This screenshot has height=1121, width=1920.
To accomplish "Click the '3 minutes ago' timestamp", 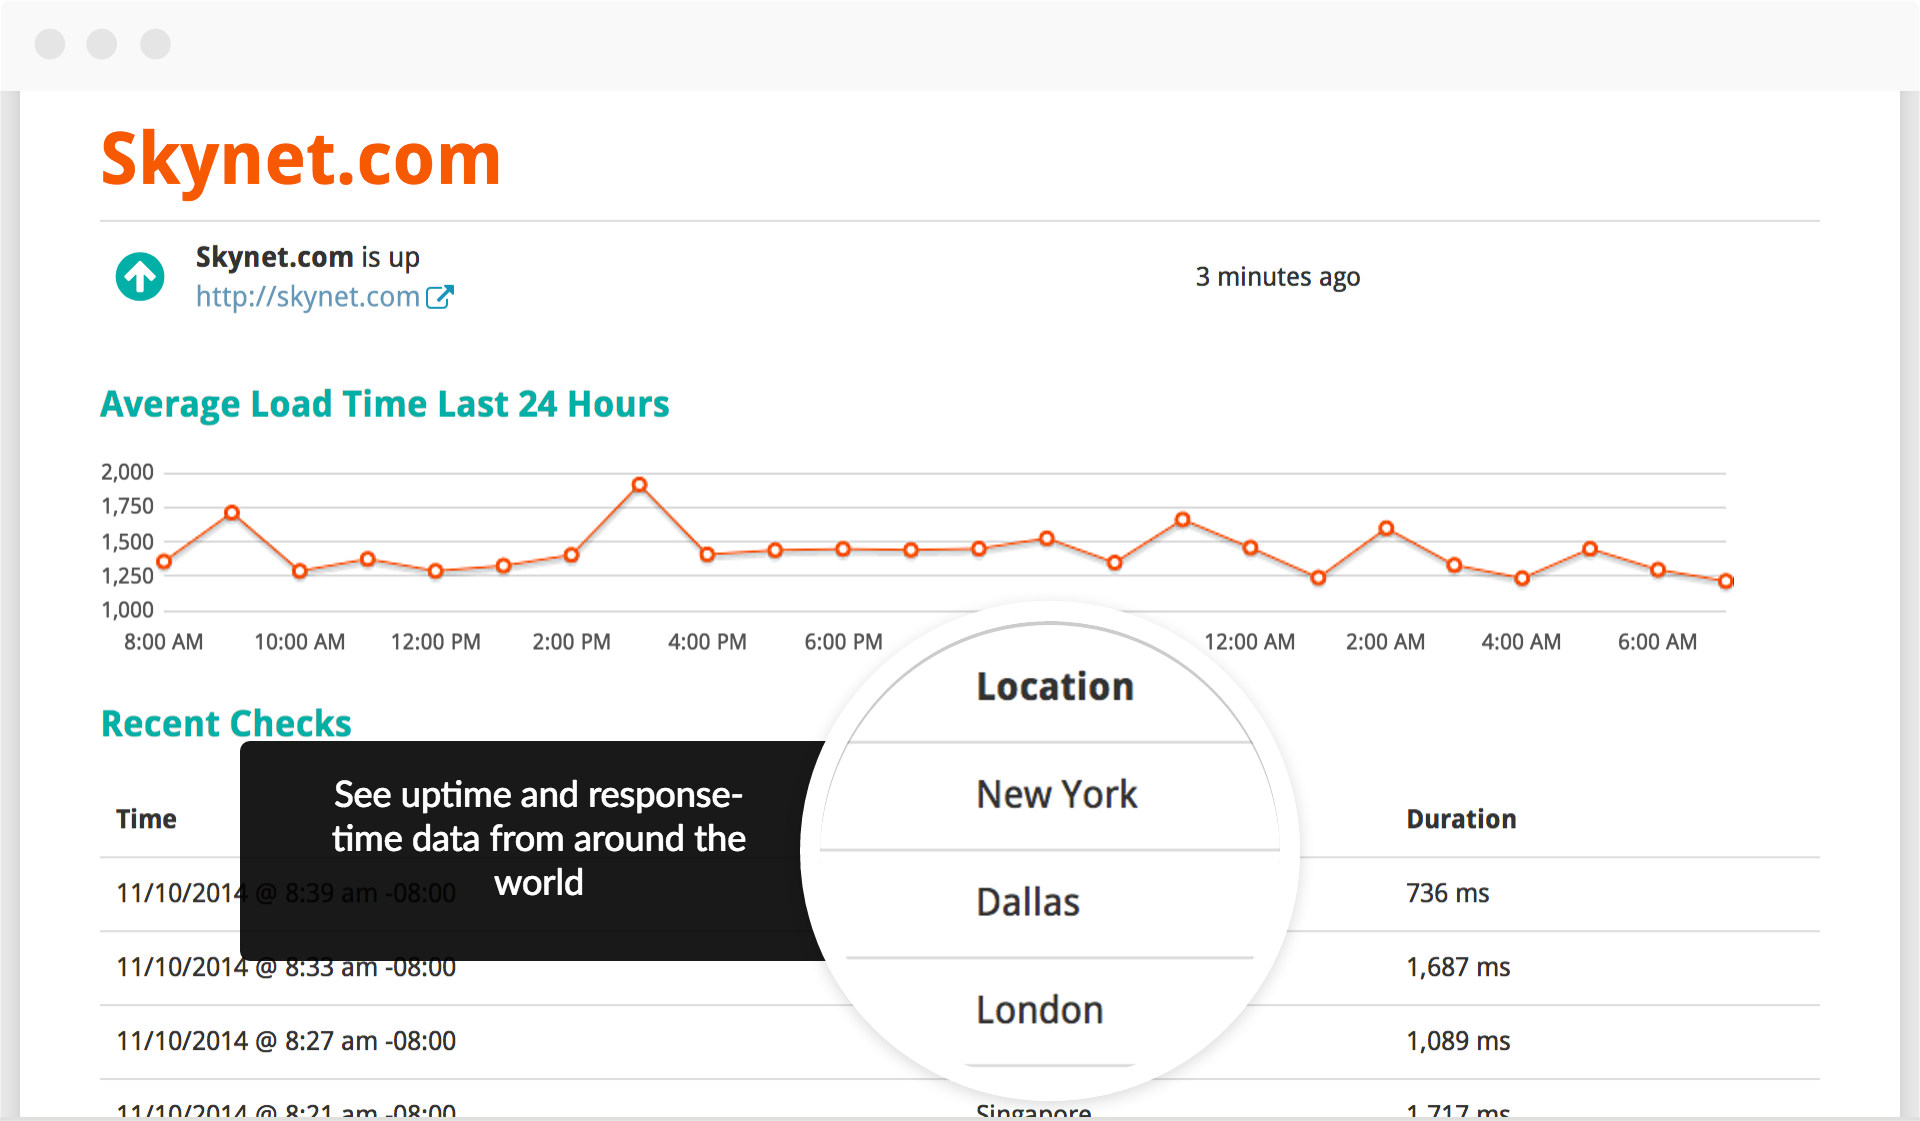I will (x=1278, y=277).
